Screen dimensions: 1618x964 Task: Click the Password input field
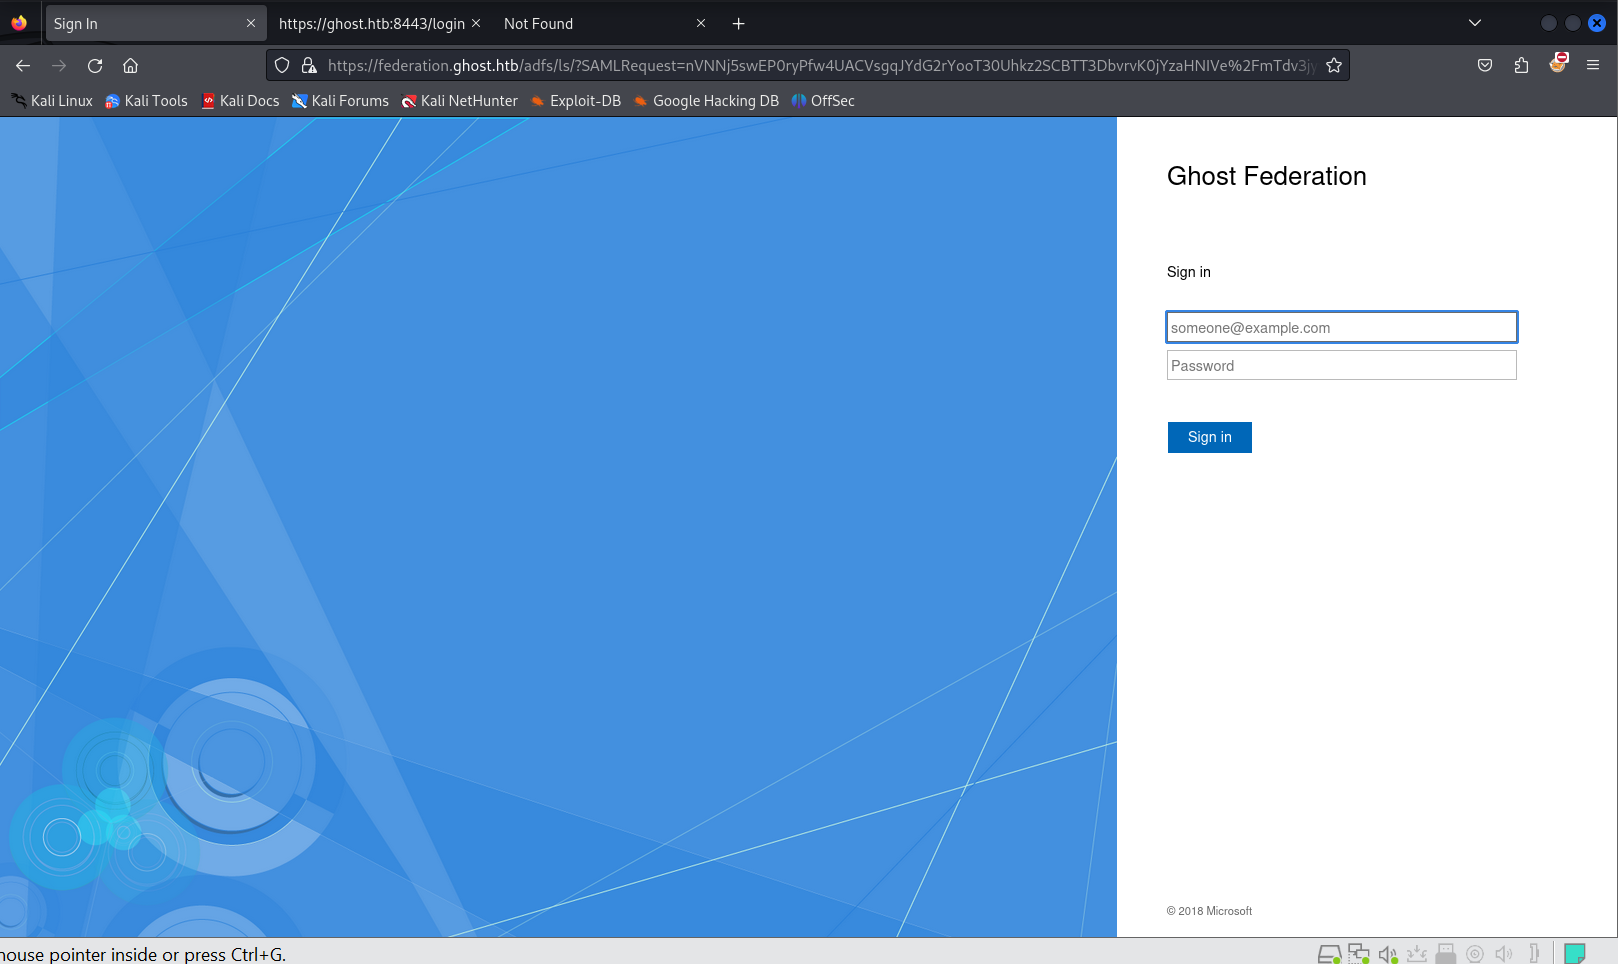1342,365
